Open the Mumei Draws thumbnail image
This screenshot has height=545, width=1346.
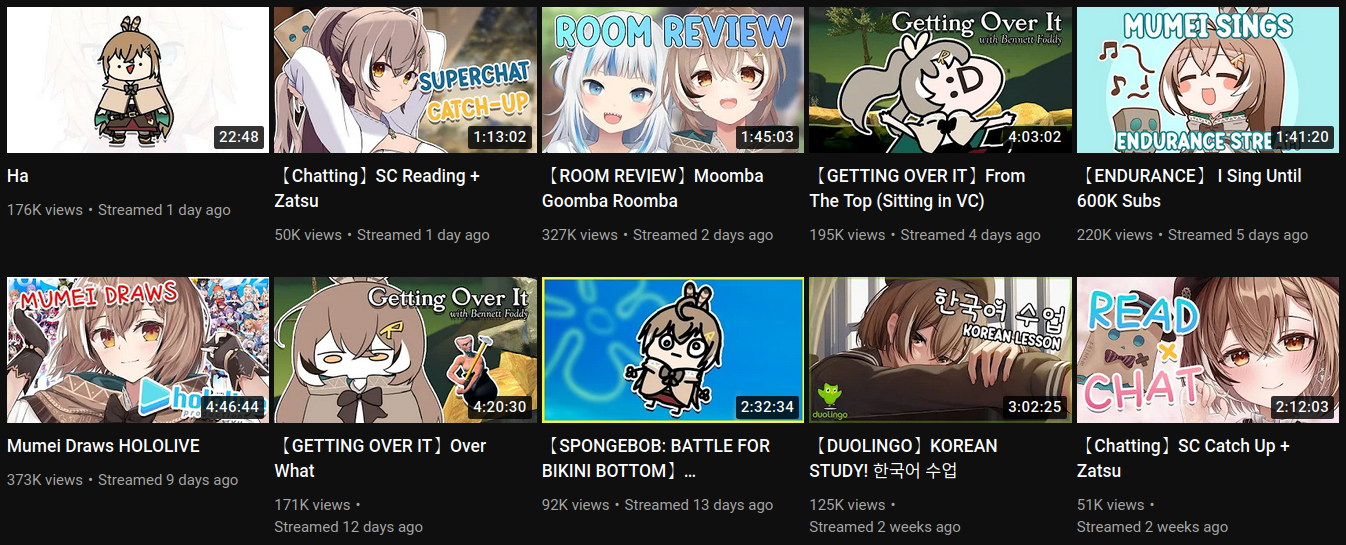pyautogui.click(x=138, y=350)
